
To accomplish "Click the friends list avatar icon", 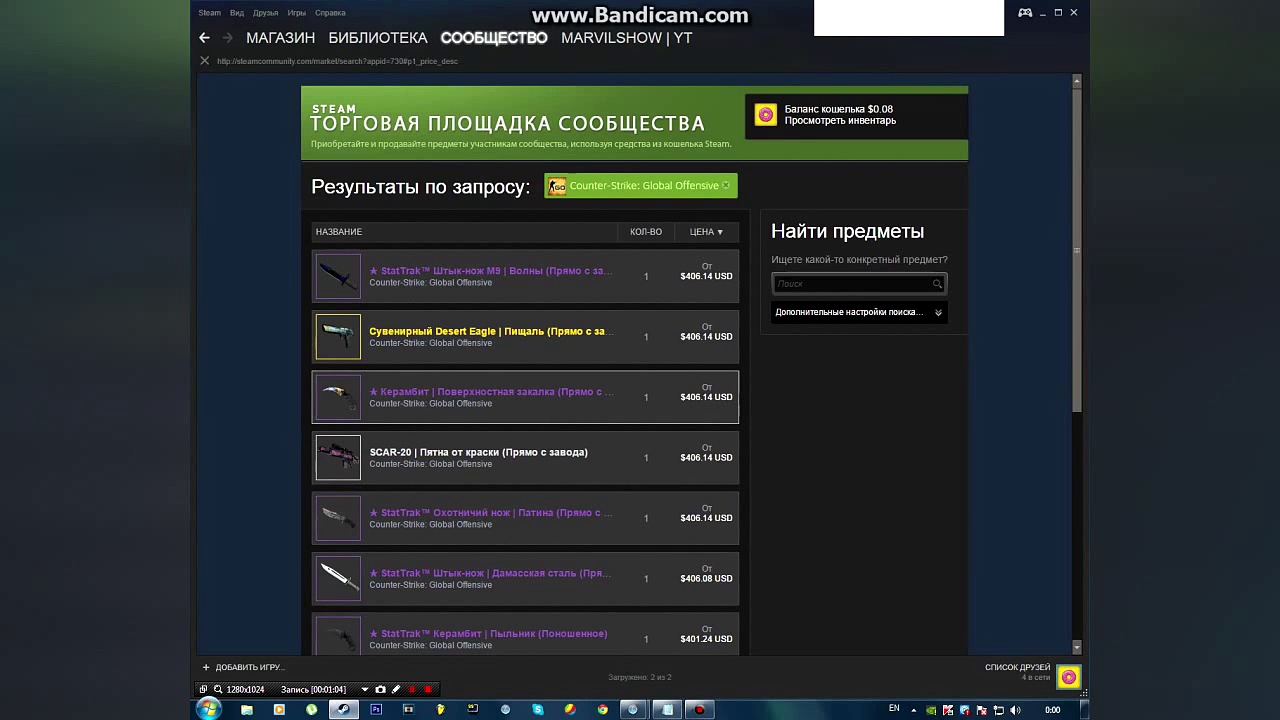I will tap(1069, 677).
